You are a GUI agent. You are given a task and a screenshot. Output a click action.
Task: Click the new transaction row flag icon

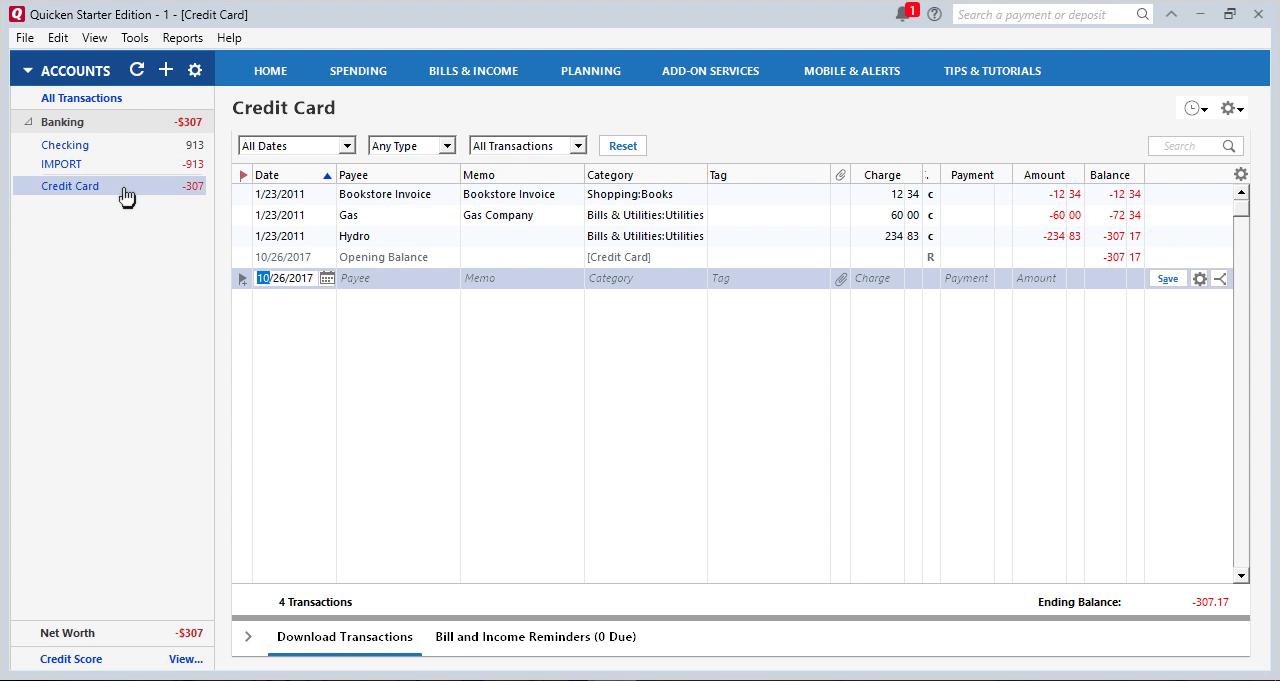(x=242, y=279)
